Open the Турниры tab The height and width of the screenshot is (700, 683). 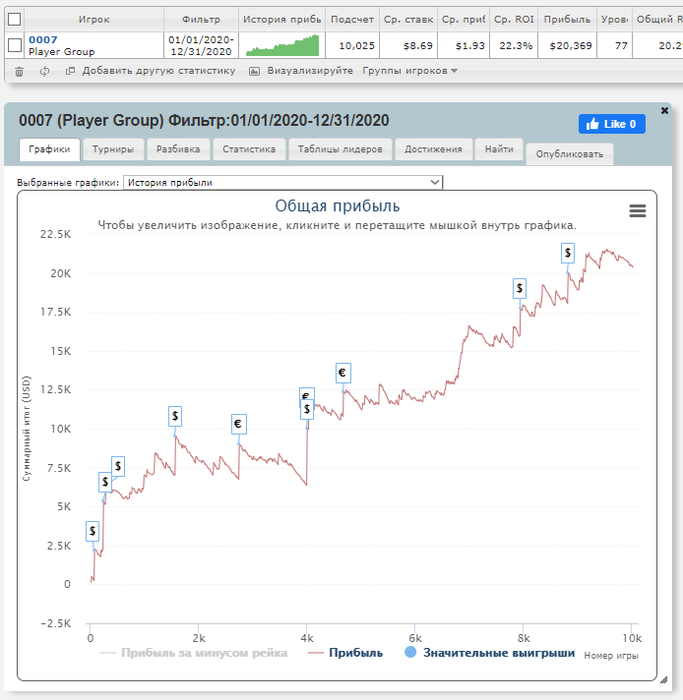point(113,149)
